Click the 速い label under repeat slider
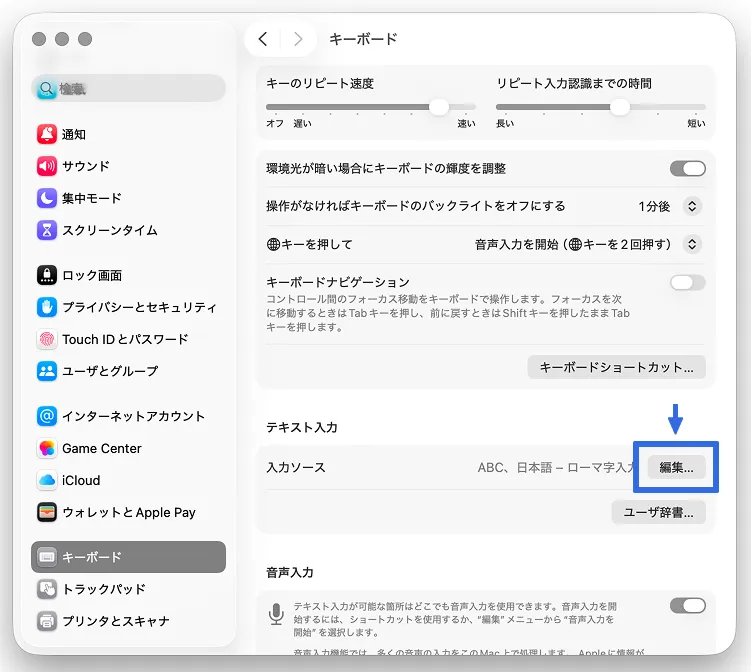Viewport: 751px width, 672px height. (x=466, y=124)
